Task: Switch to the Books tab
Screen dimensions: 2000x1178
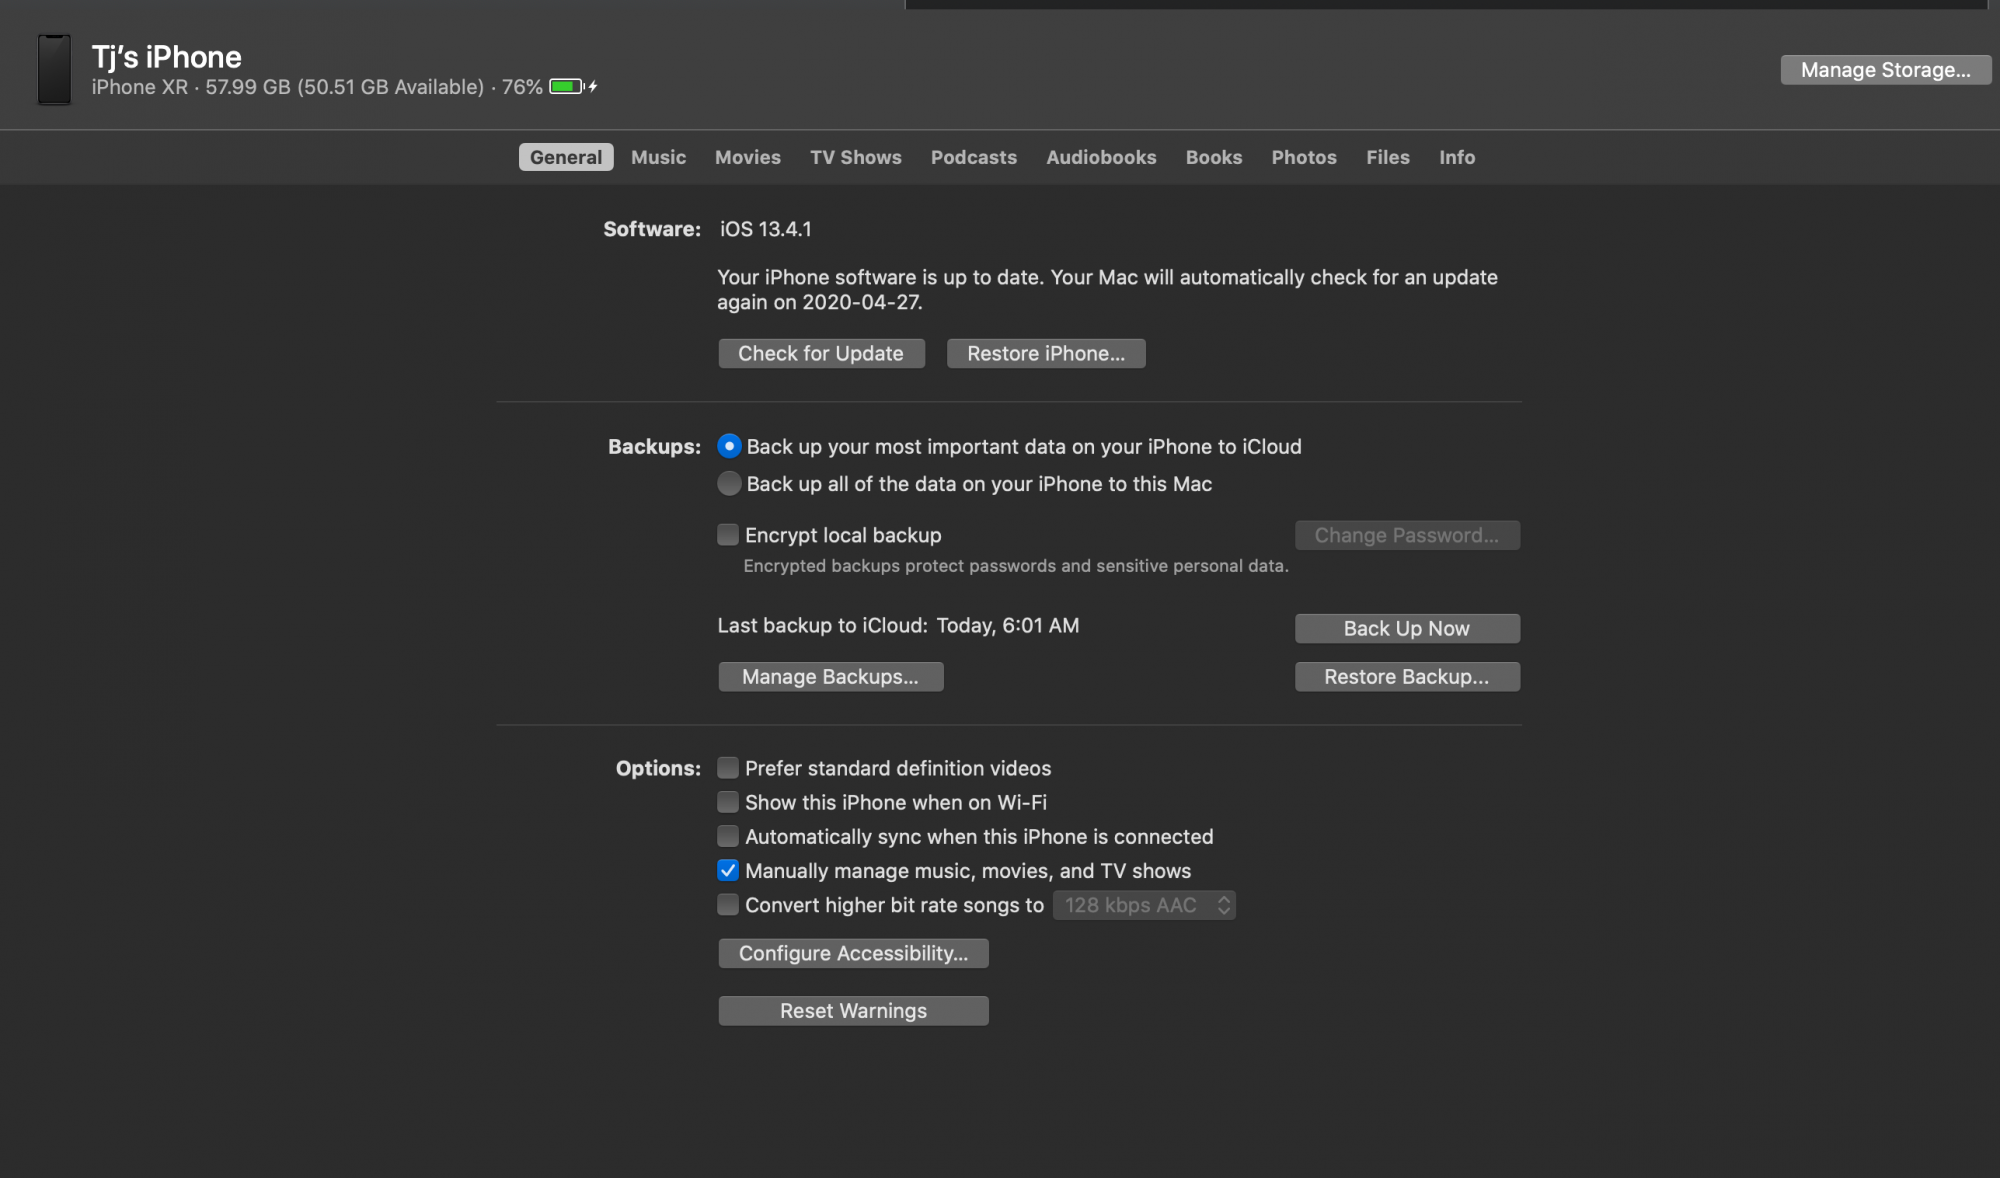Action: pos(1214,157)
